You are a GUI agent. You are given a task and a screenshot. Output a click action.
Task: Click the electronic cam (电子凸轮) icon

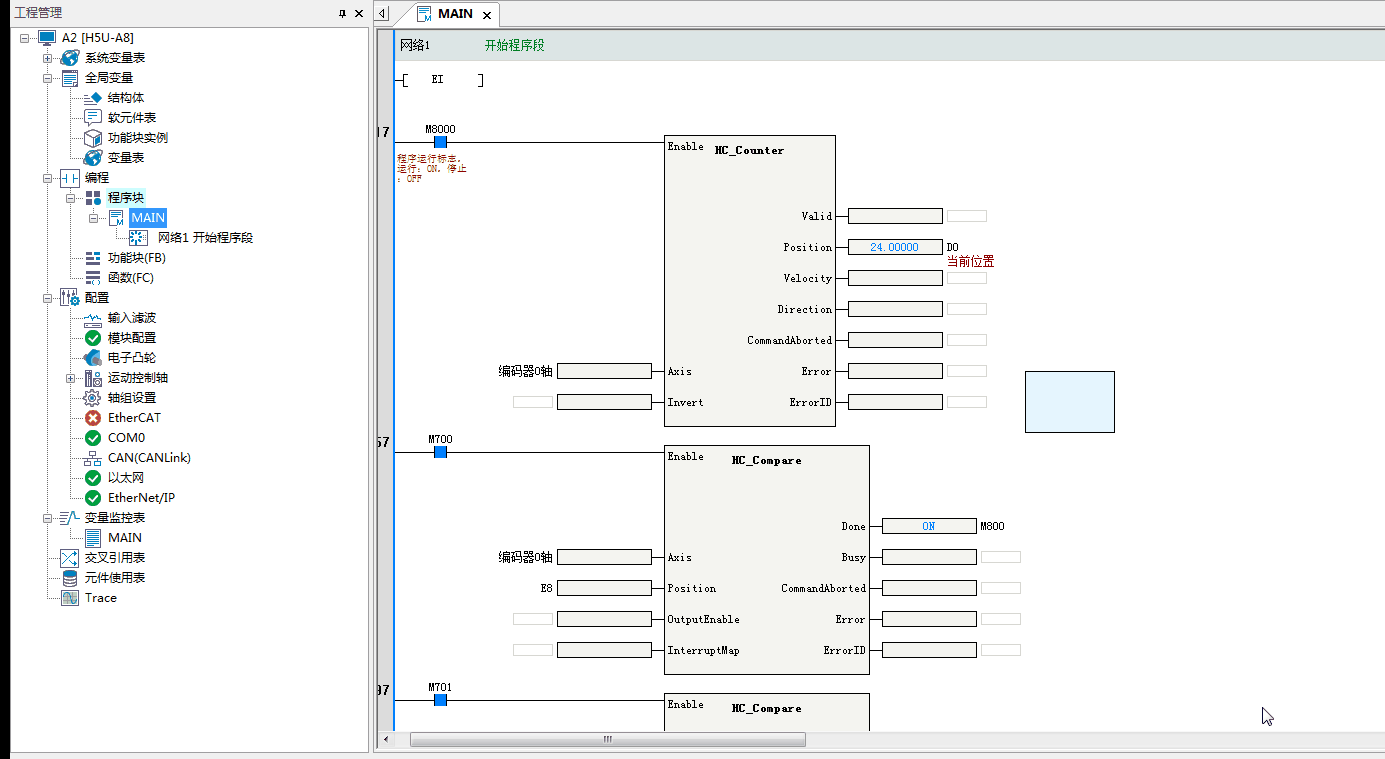pyautogui.click(x=93, y=358)
